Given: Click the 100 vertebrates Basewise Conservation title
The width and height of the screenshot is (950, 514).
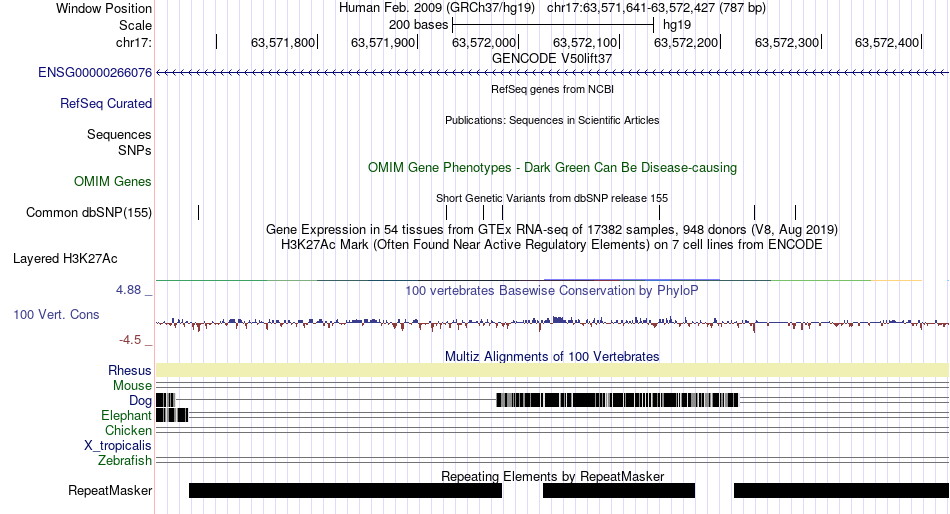Looking at the screenshot, I should point(552,291).
